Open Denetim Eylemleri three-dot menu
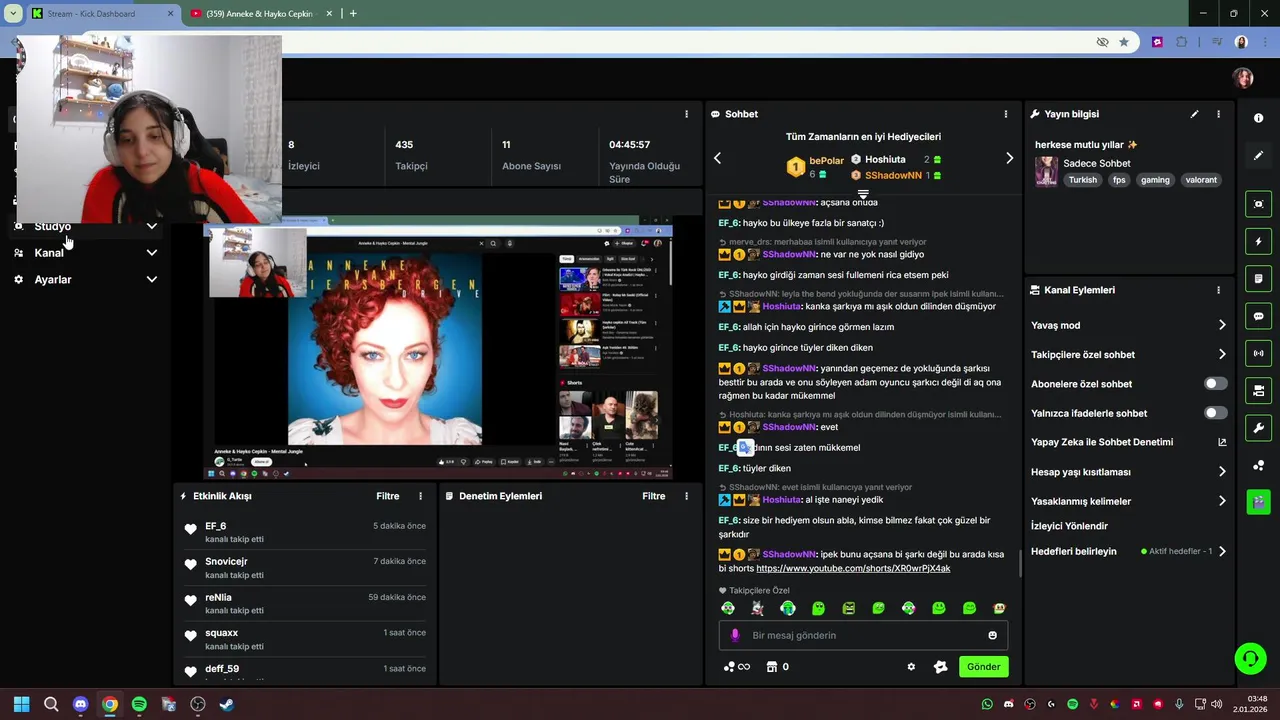This screenshot has width=1280, height=720. 686,496
